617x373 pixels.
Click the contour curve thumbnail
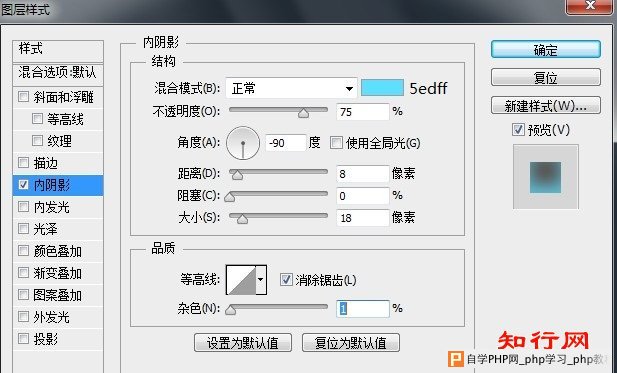coord(241,280)
